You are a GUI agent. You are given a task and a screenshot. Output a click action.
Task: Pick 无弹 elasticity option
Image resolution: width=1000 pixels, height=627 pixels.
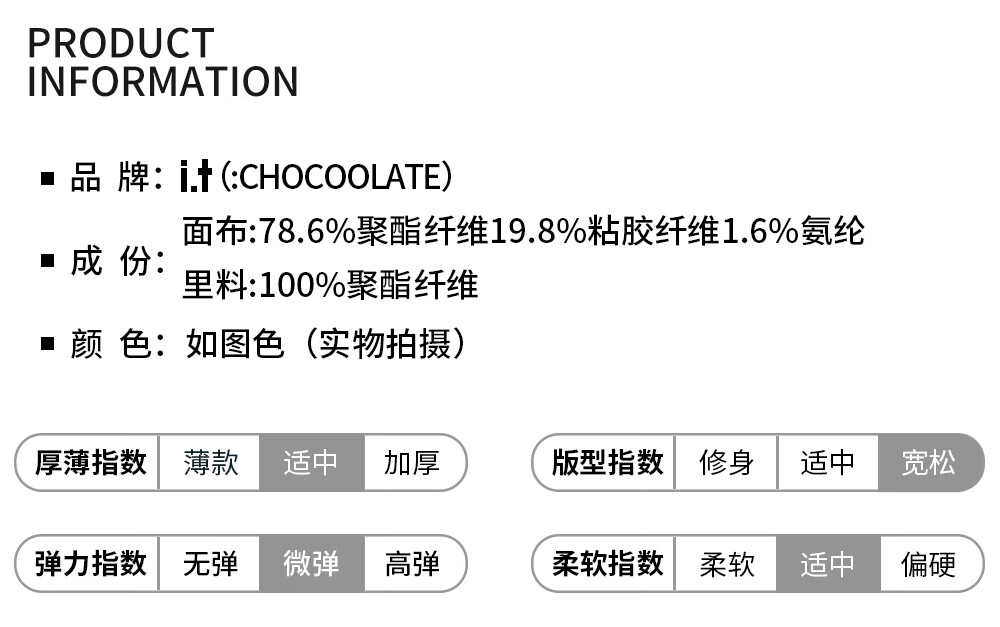pos(210,564)
